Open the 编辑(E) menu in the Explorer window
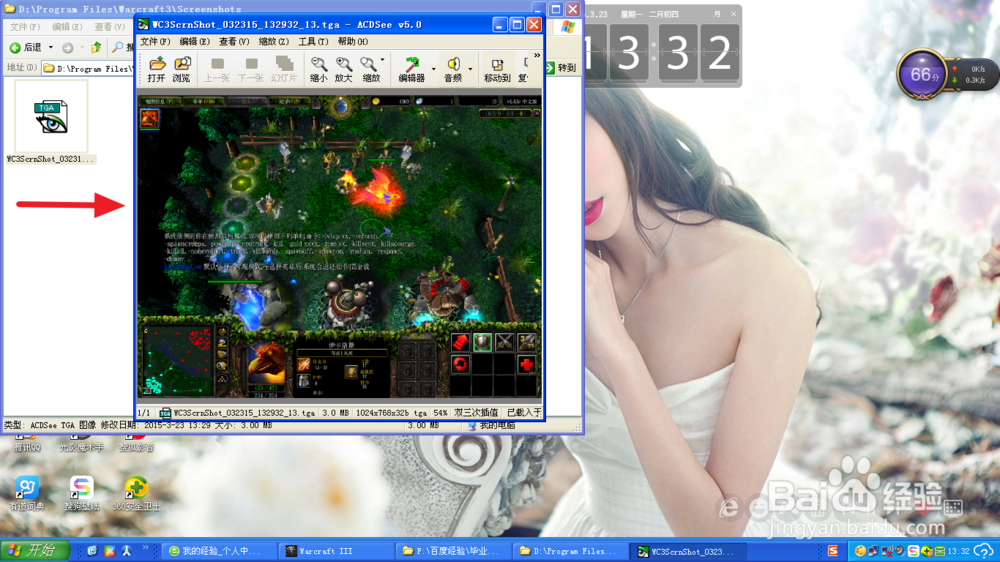 pos(67,27)
